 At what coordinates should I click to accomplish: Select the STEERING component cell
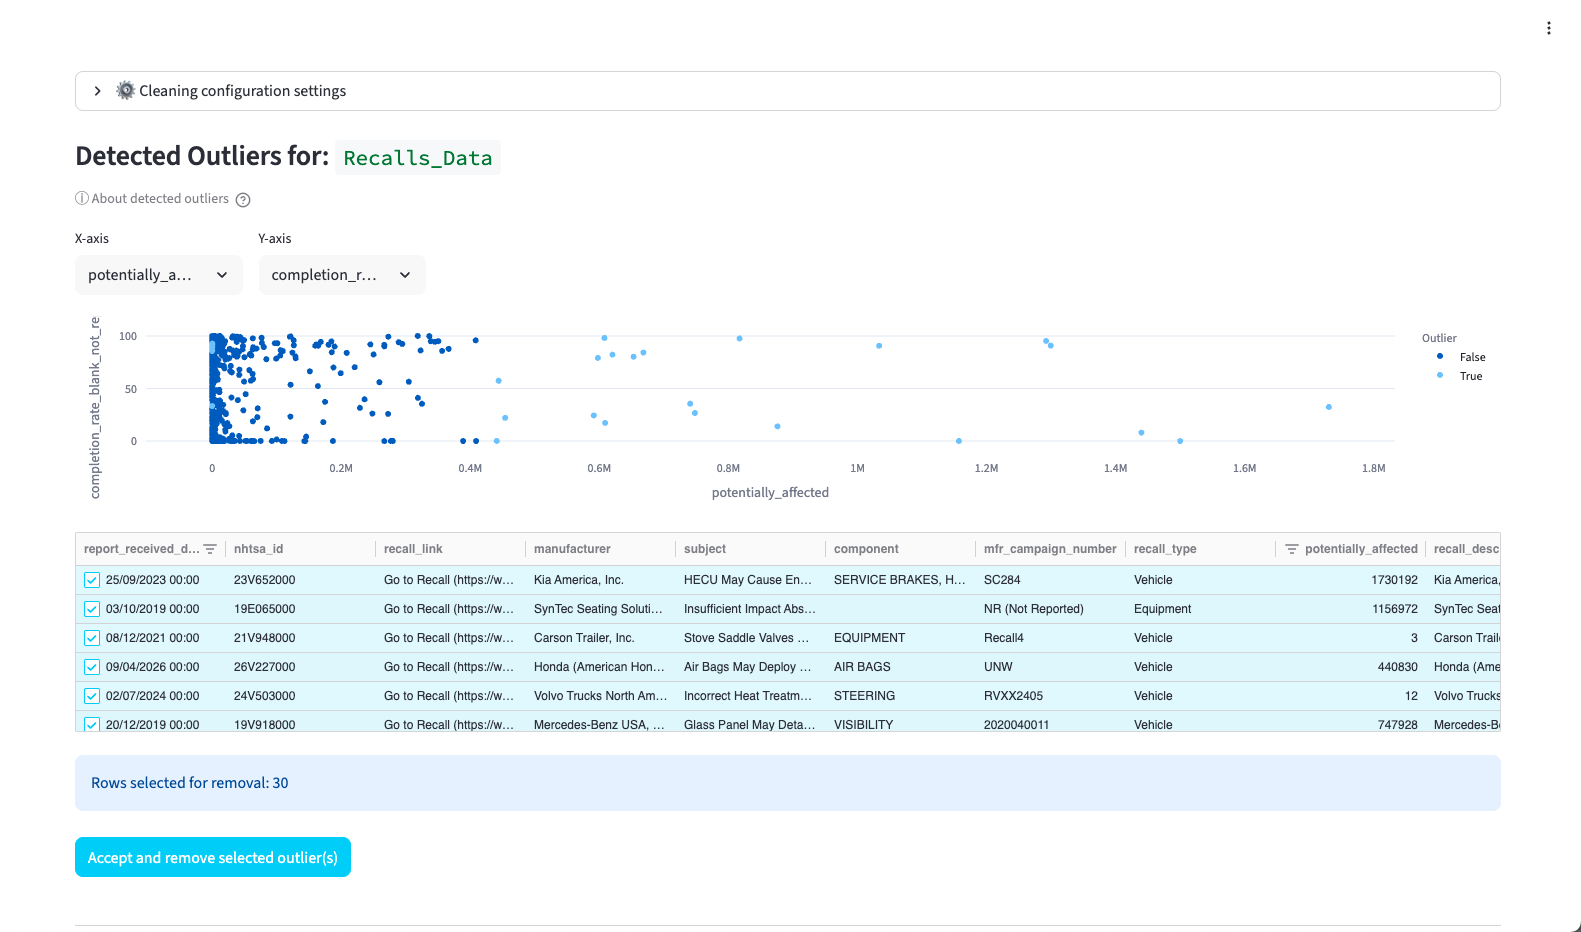pos(900,696)
